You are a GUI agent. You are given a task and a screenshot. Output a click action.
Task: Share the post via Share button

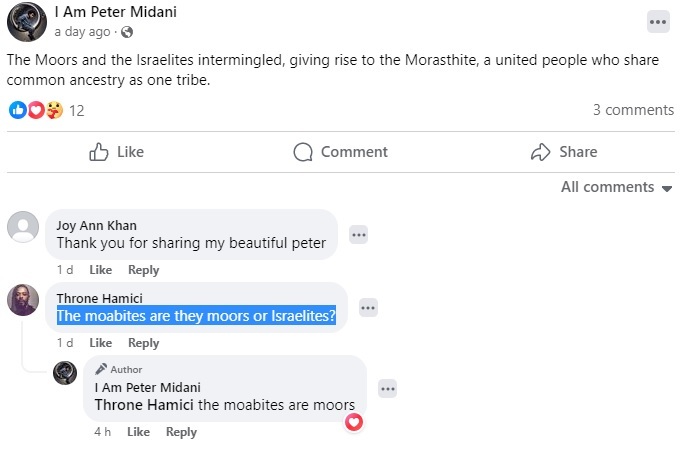tap(564, 152)
